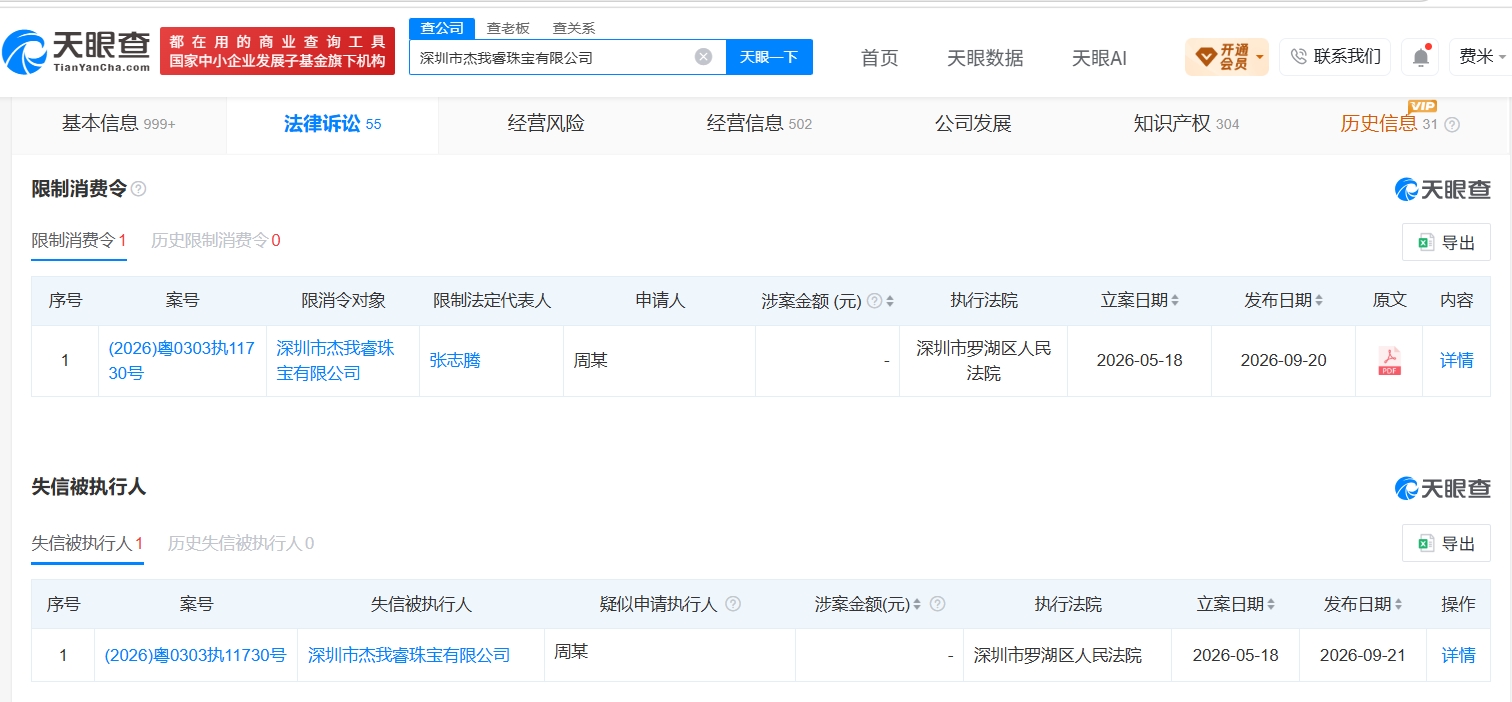Sort restriction table by 立案日期
The image size is (1512, 702).
(x=1175, y=301)
